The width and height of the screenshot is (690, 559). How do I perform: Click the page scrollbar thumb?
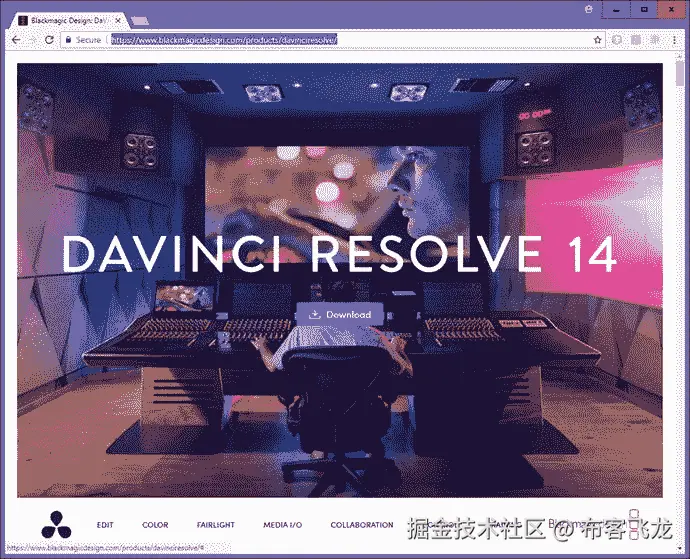[x=680, y=74]
